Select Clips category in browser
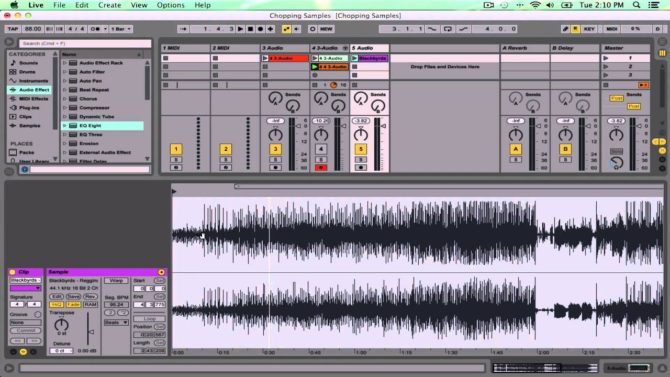The height and width of the screenshot is (377, 670). [25, 117]
